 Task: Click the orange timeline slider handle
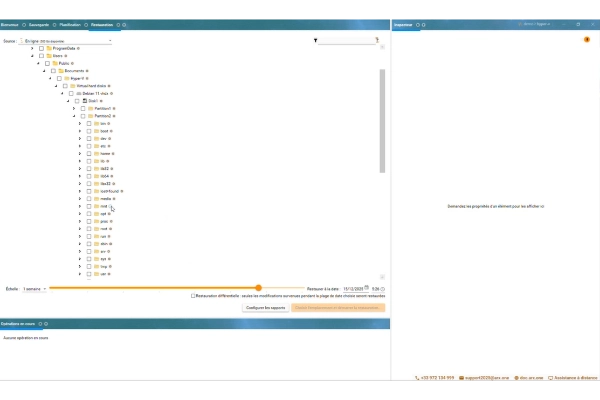pos(258,288)
